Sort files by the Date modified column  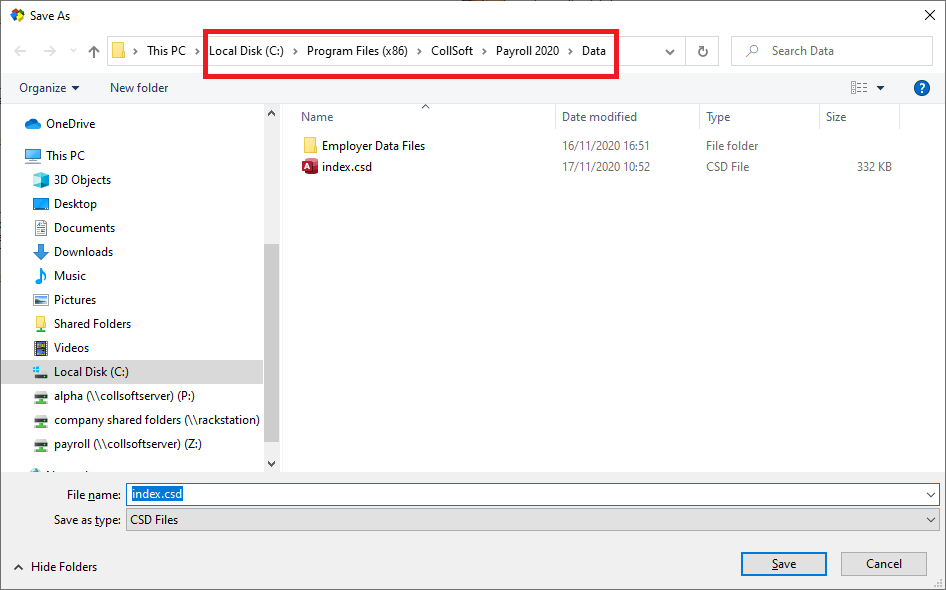click(x=599, y=117)
